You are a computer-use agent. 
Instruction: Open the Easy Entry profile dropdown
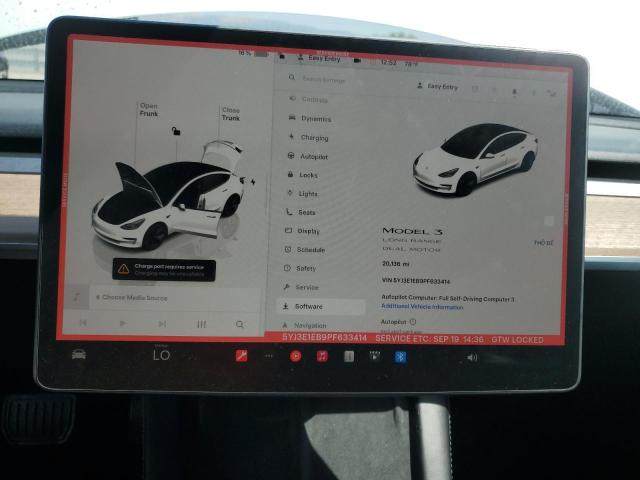(x=438, y=87)
